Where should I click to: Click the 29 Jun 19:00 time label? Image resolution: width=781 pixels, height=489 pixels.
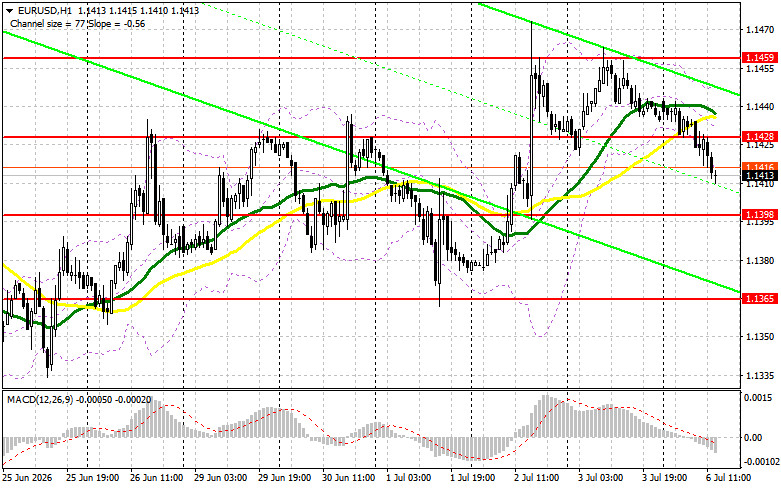[x=284, y=478]
